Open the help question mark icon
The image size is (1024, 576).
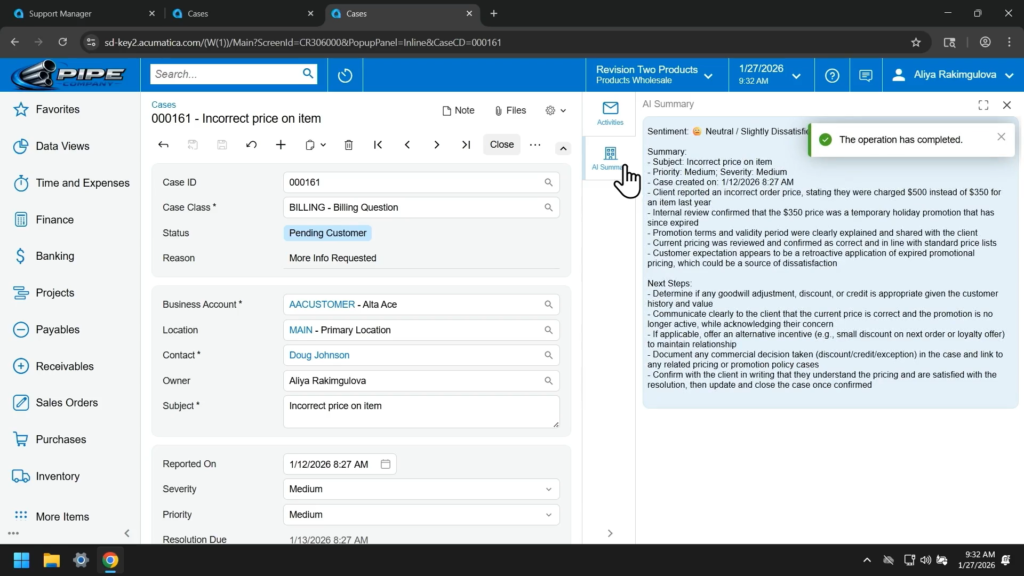coord(832,75)
